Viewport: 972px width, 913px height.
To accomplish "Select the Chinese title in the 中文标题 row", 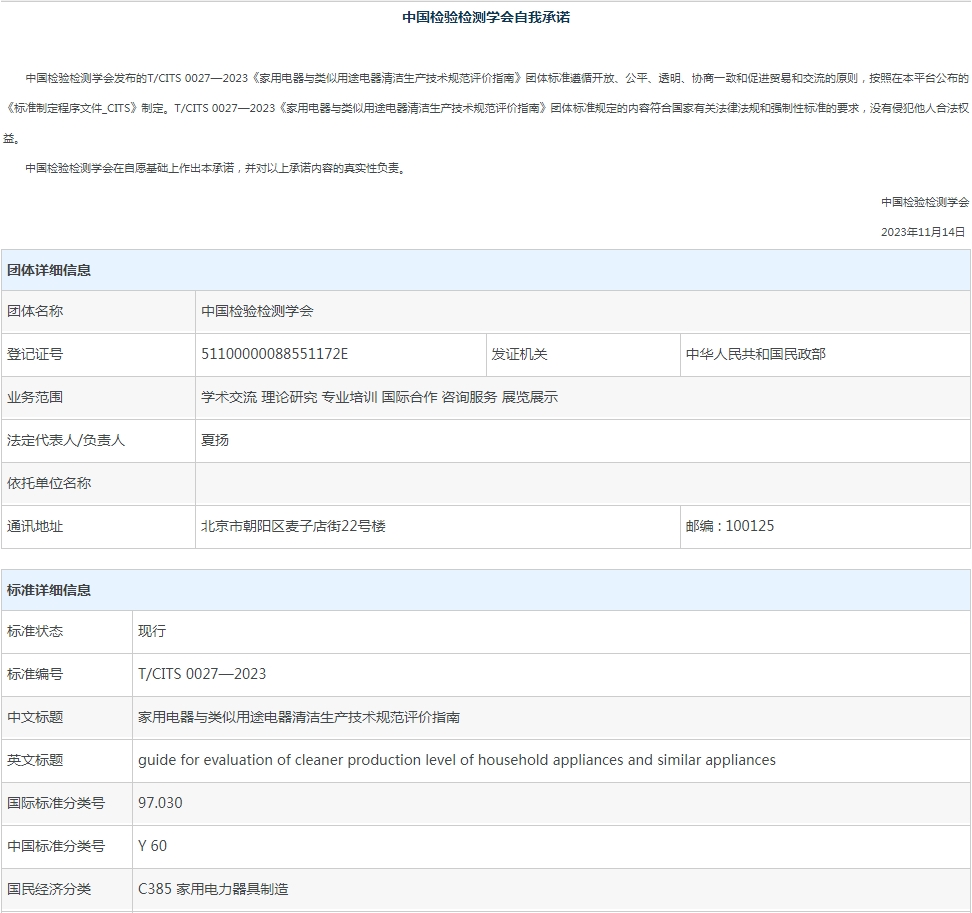I will [x=299, y=717].
